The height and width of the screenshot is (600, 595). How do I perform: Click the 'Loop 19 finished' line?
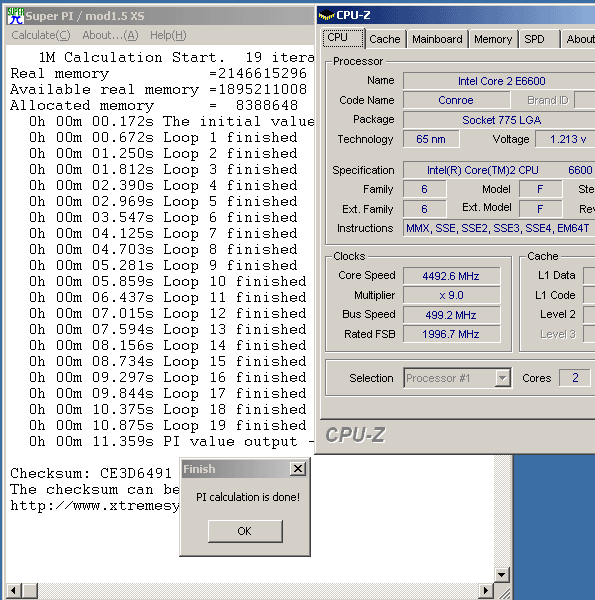coord(168,426)
